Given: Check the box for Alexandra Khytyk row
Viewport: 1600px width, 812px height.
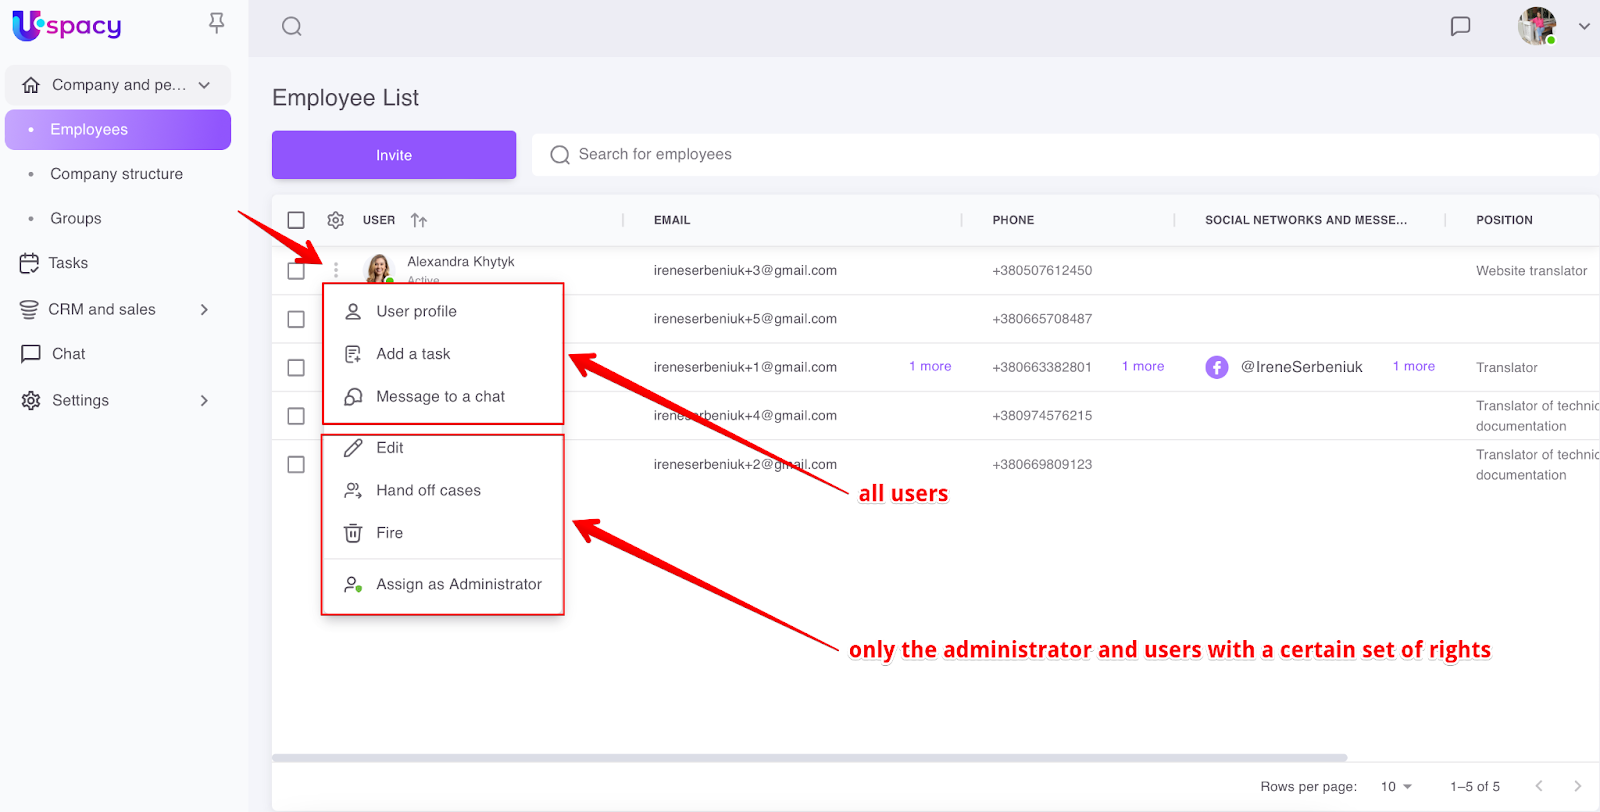Looking at the screenshot, I should point(296,271).
